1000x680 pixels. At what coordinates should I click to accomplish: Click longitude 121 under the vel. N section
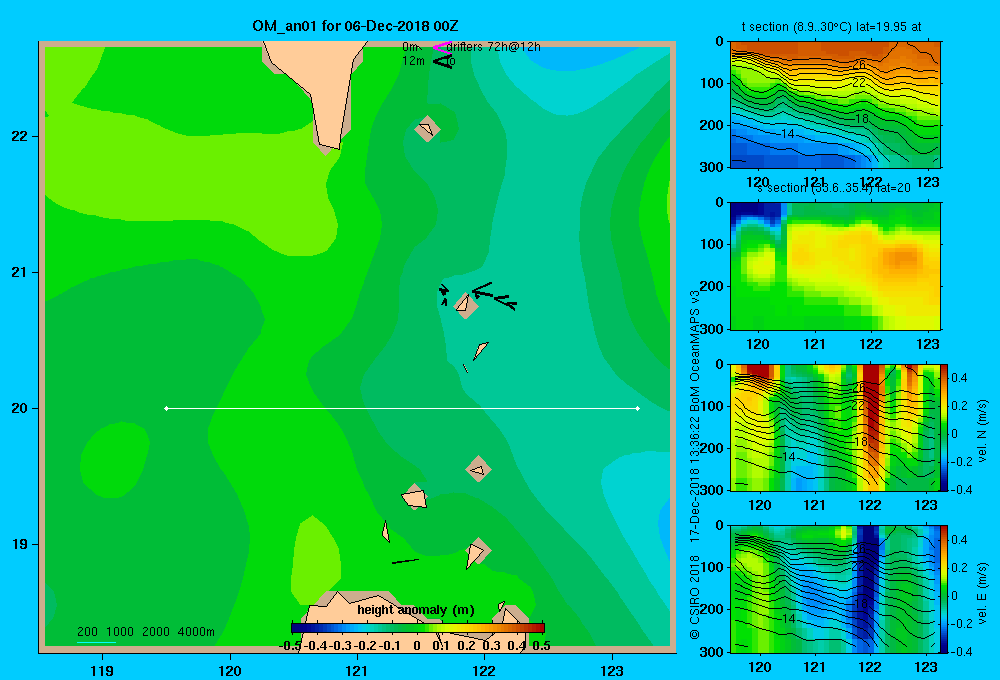pos(814,505)
